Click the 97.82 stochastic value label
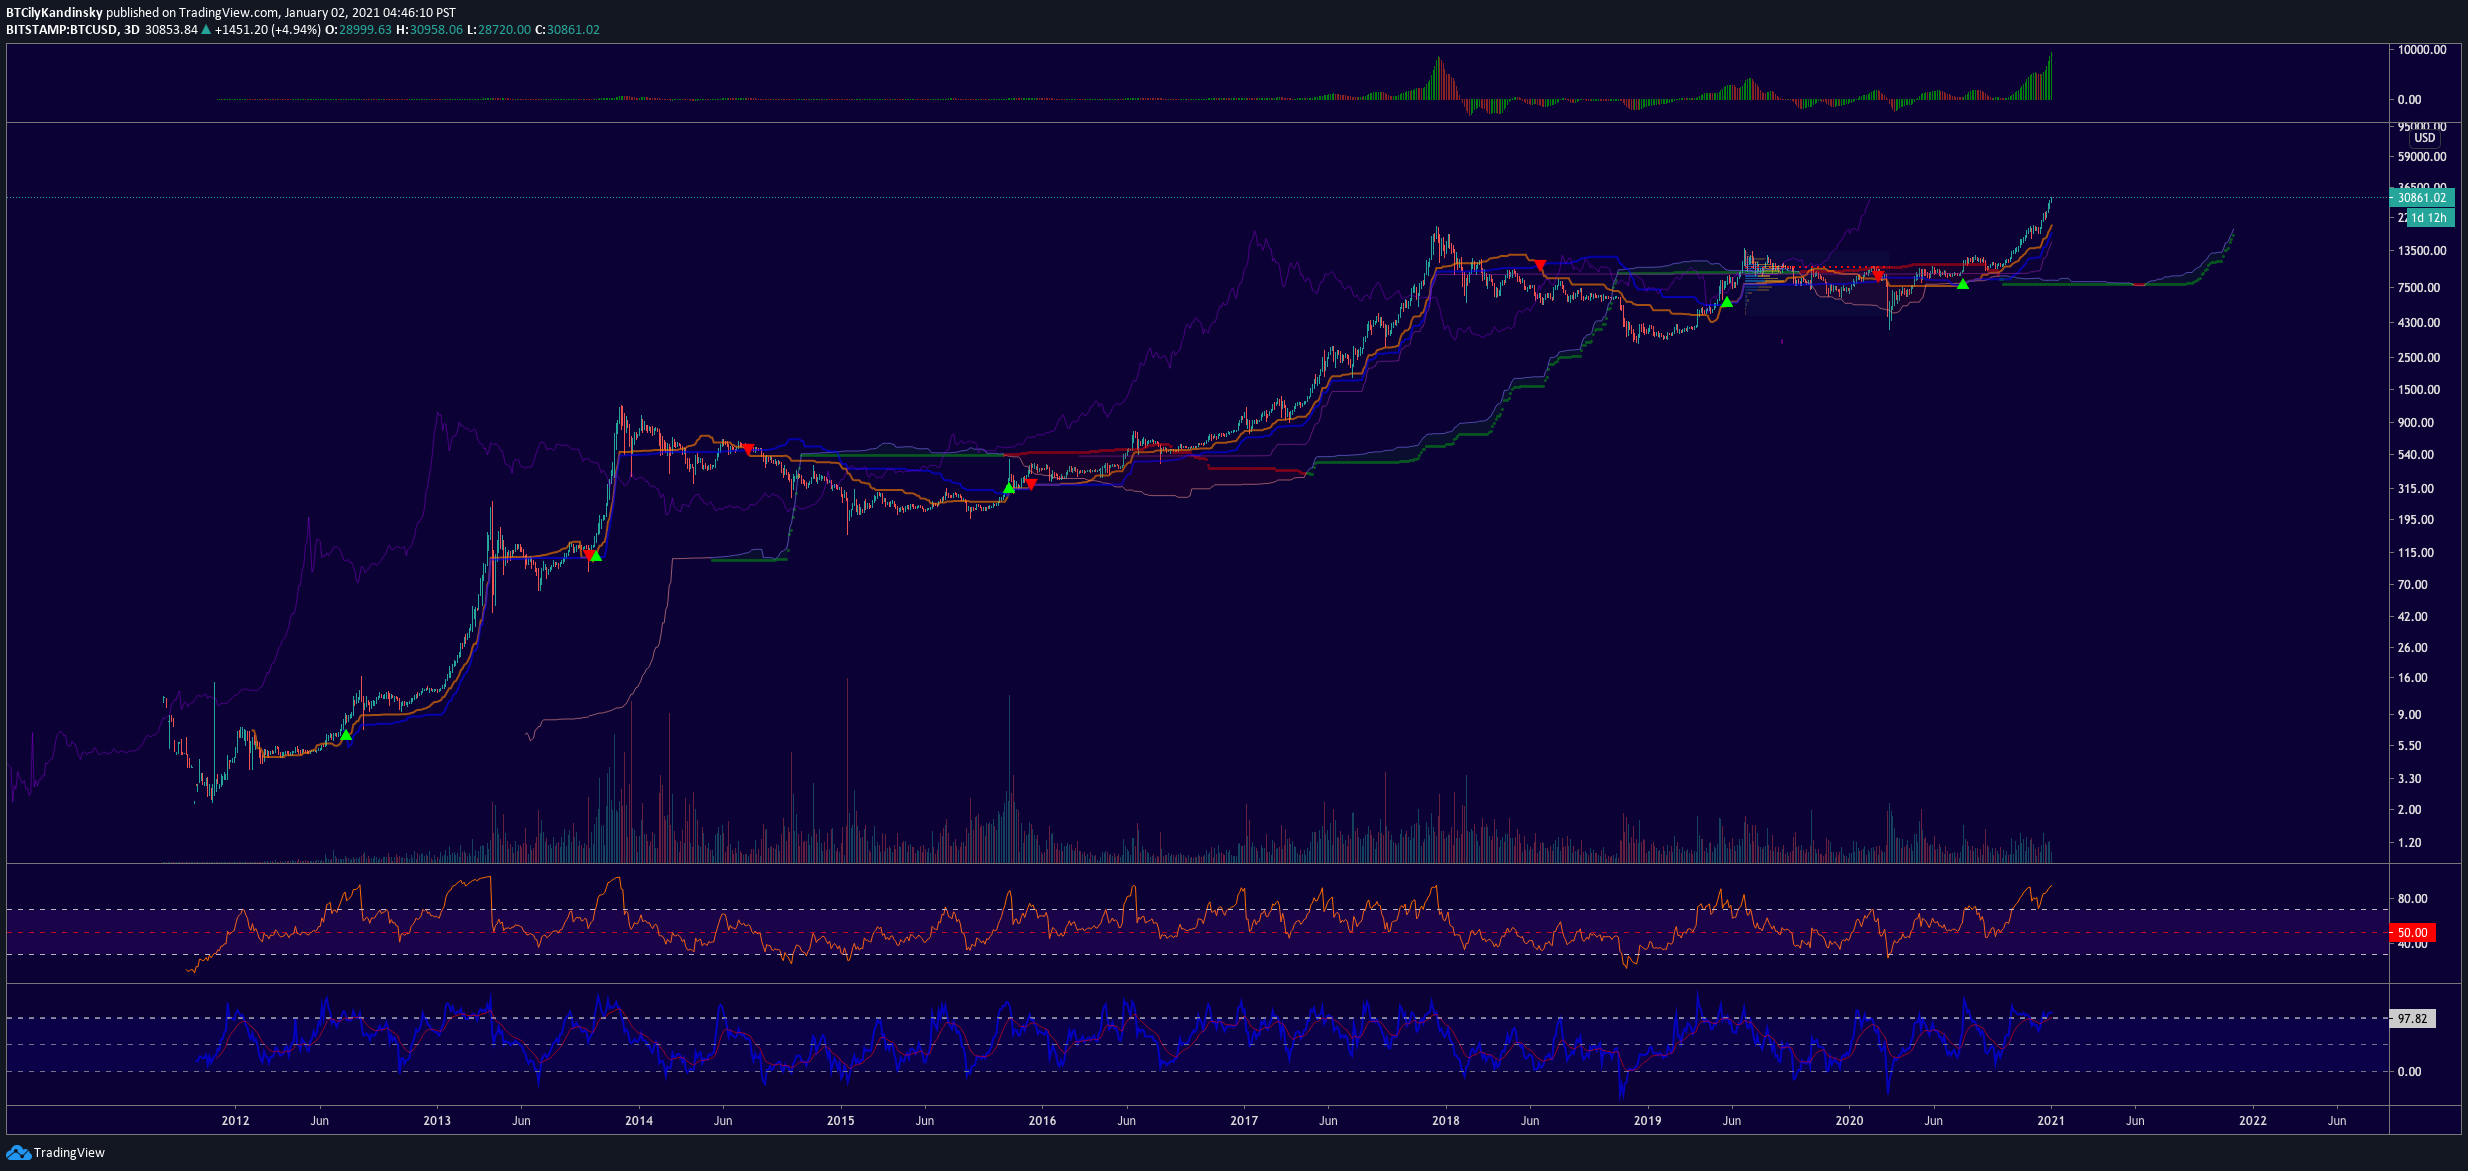The width and height of the screenshot is (2468, 1171). 2412,1019
